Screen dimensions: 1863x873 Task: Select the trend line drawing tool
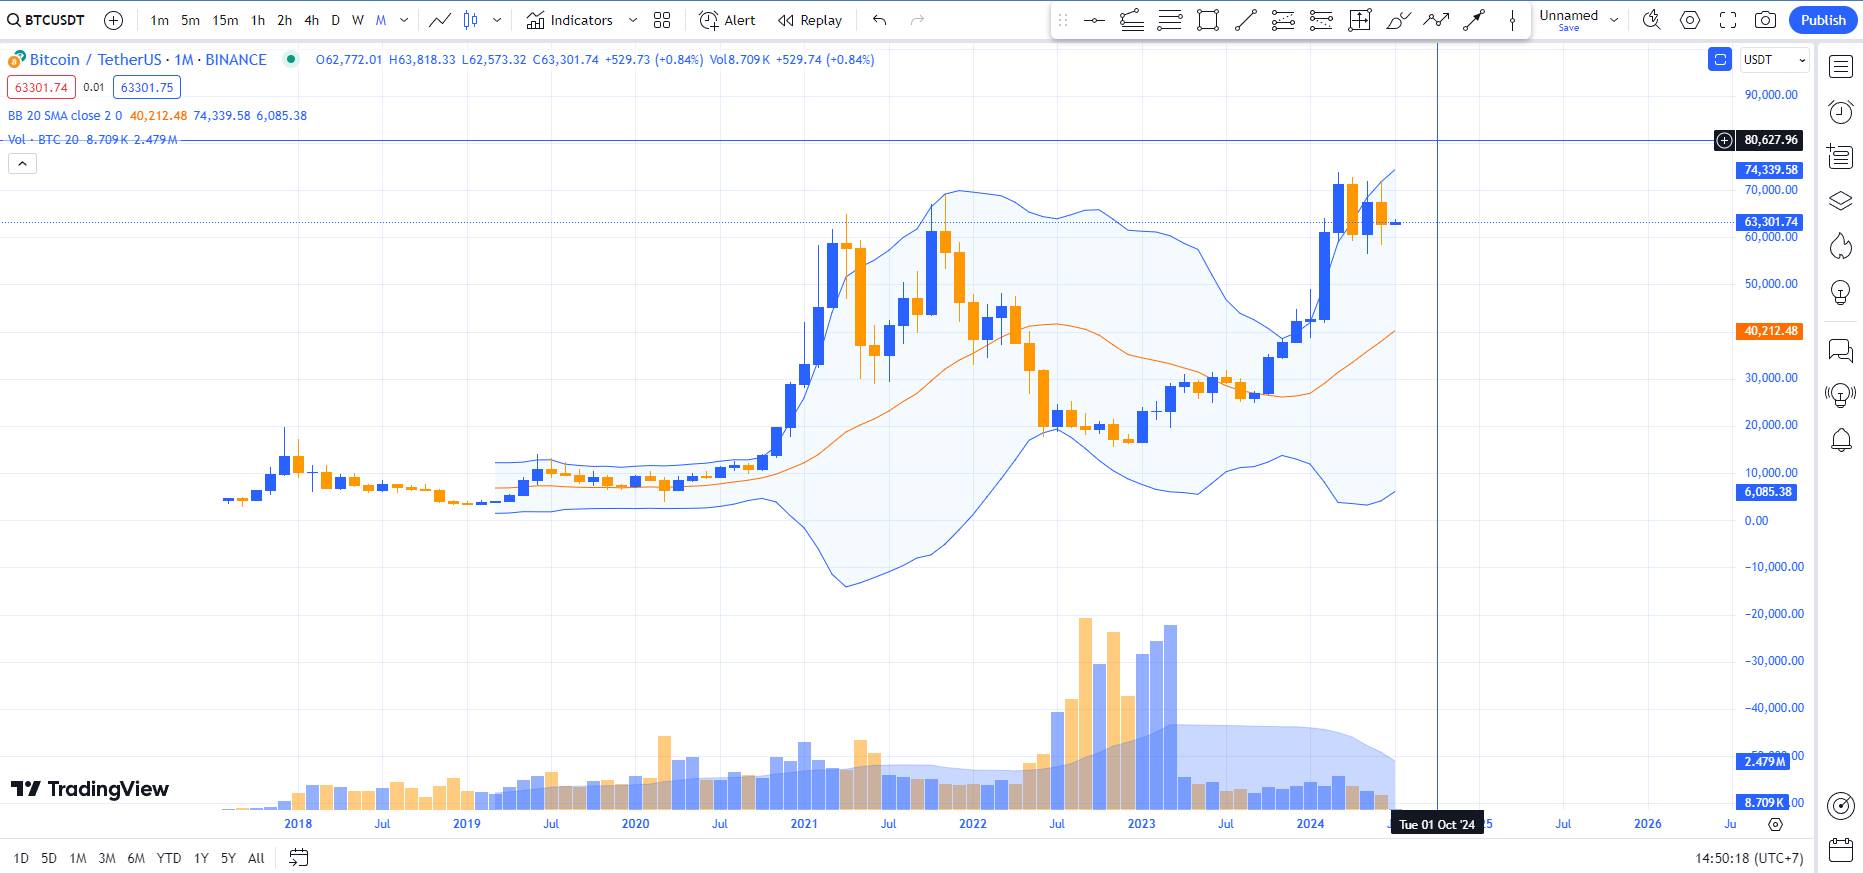pyautogui.click(x=1246, y=20)
